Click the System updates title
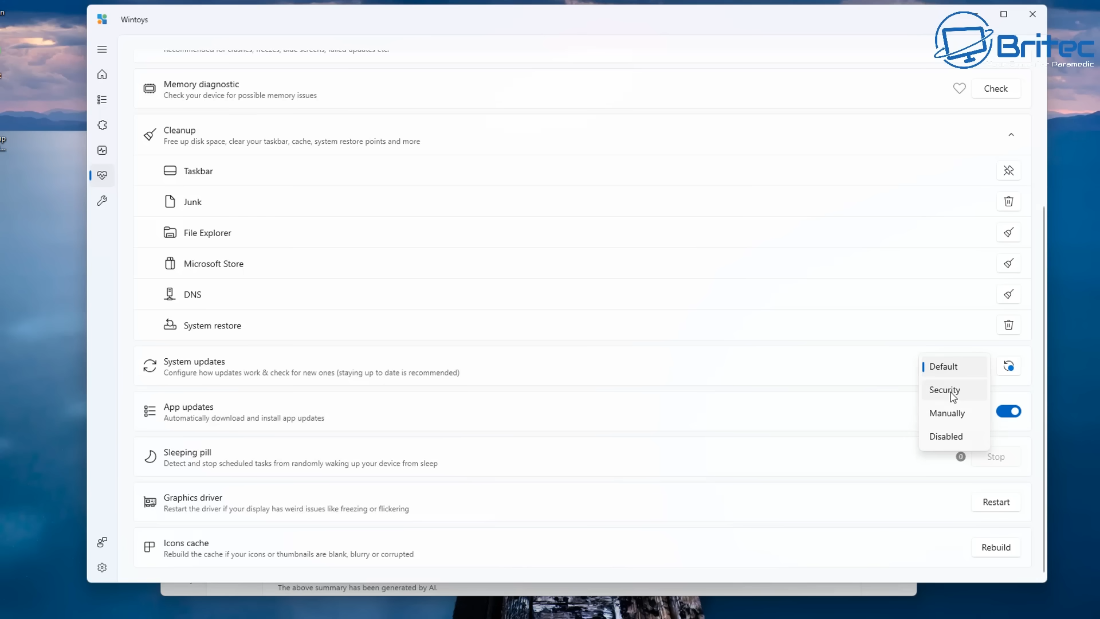 194,361
